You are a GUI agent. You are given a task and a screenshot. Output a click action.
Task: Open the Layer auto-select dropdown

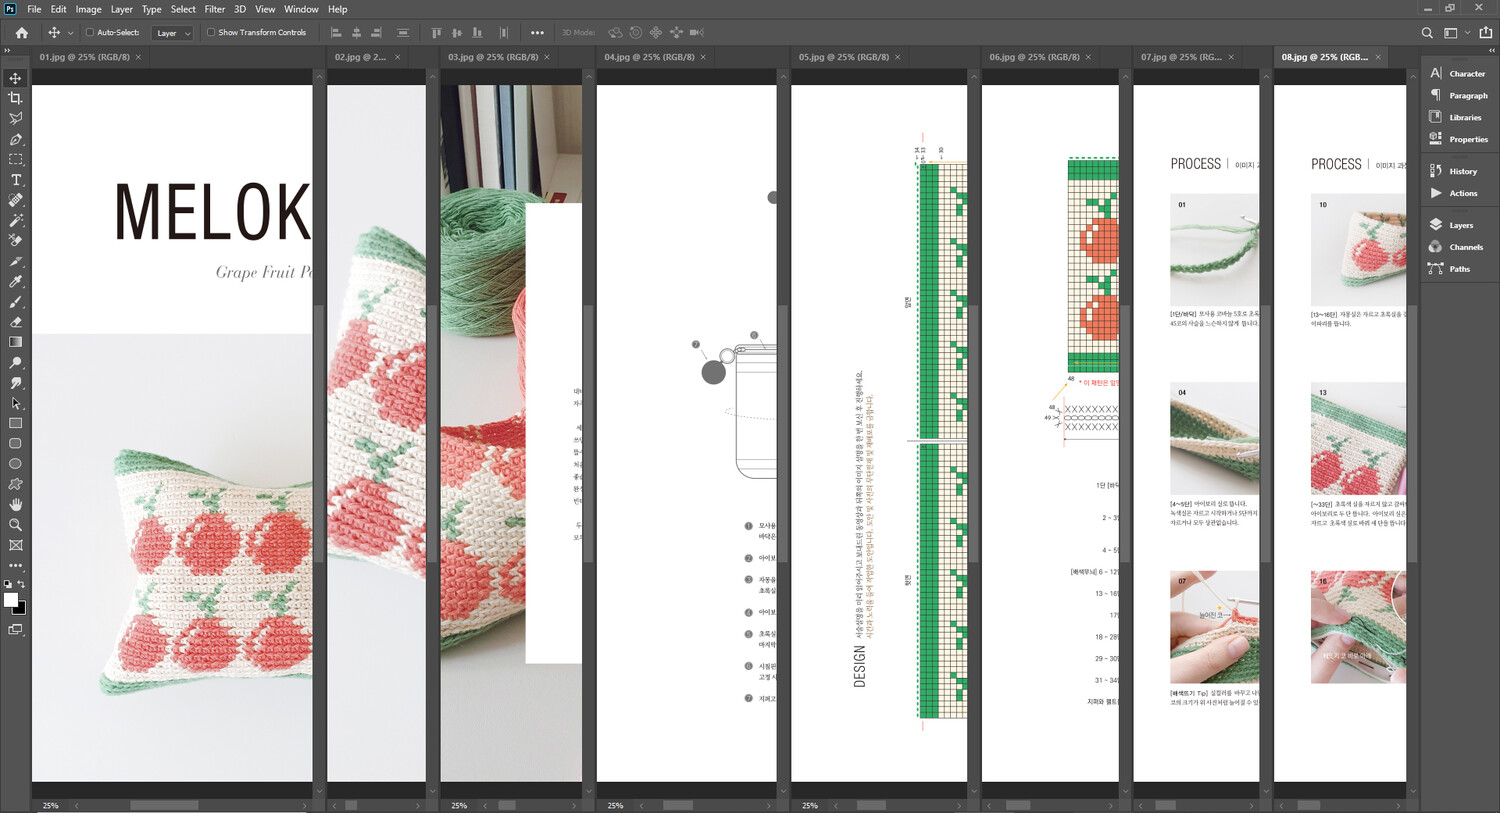(172, 33)
